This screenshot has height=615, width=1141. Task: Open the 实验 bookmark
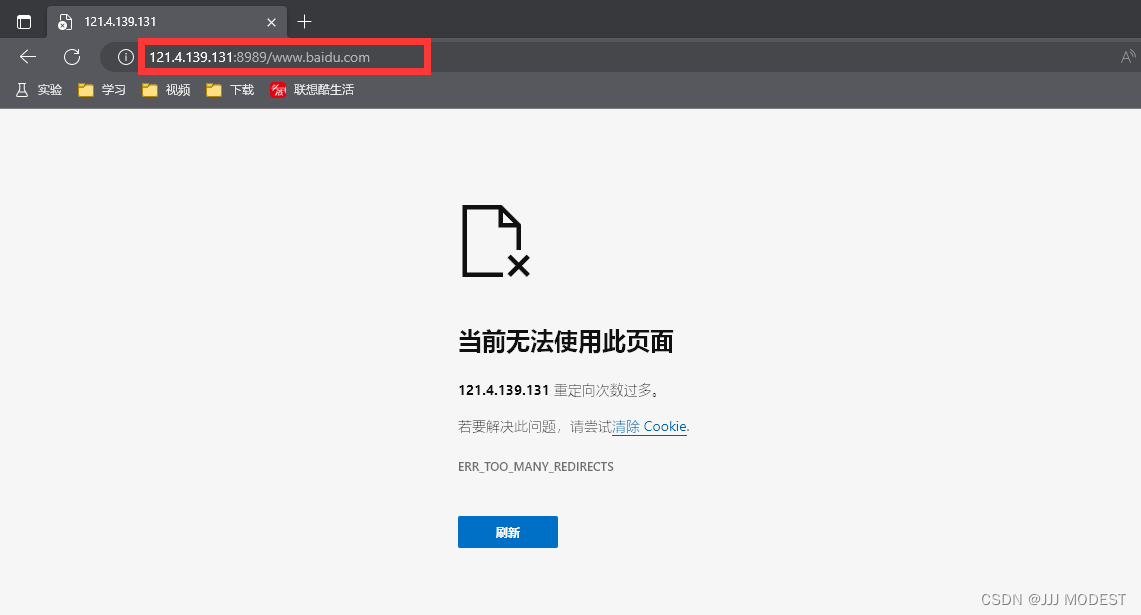coord(39,90)
